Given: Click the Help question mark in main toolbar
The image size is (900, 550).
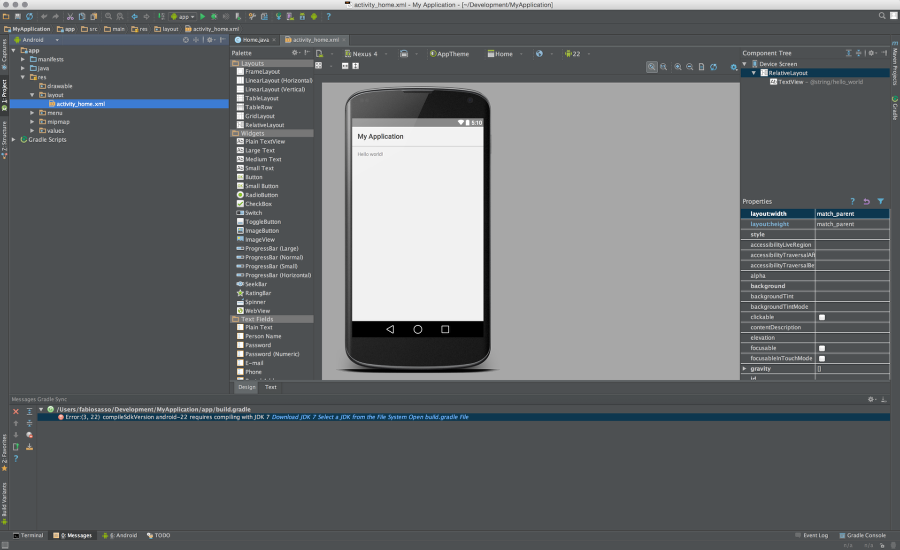Looking at the screenshot, I should [328, 17].
